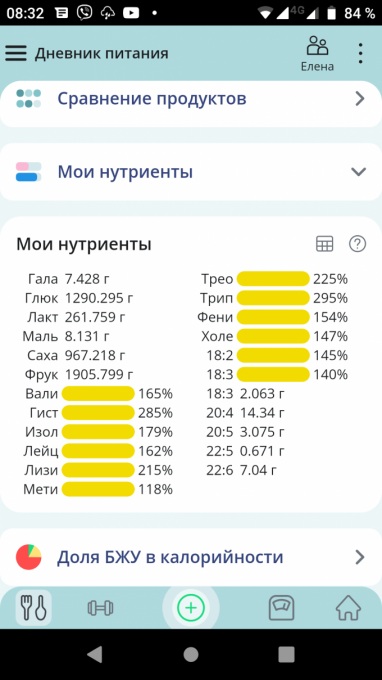Open the hamburger navigation menu
Image resolution: width=382 pixels, height=680 pixels.
tap(16, 53)
